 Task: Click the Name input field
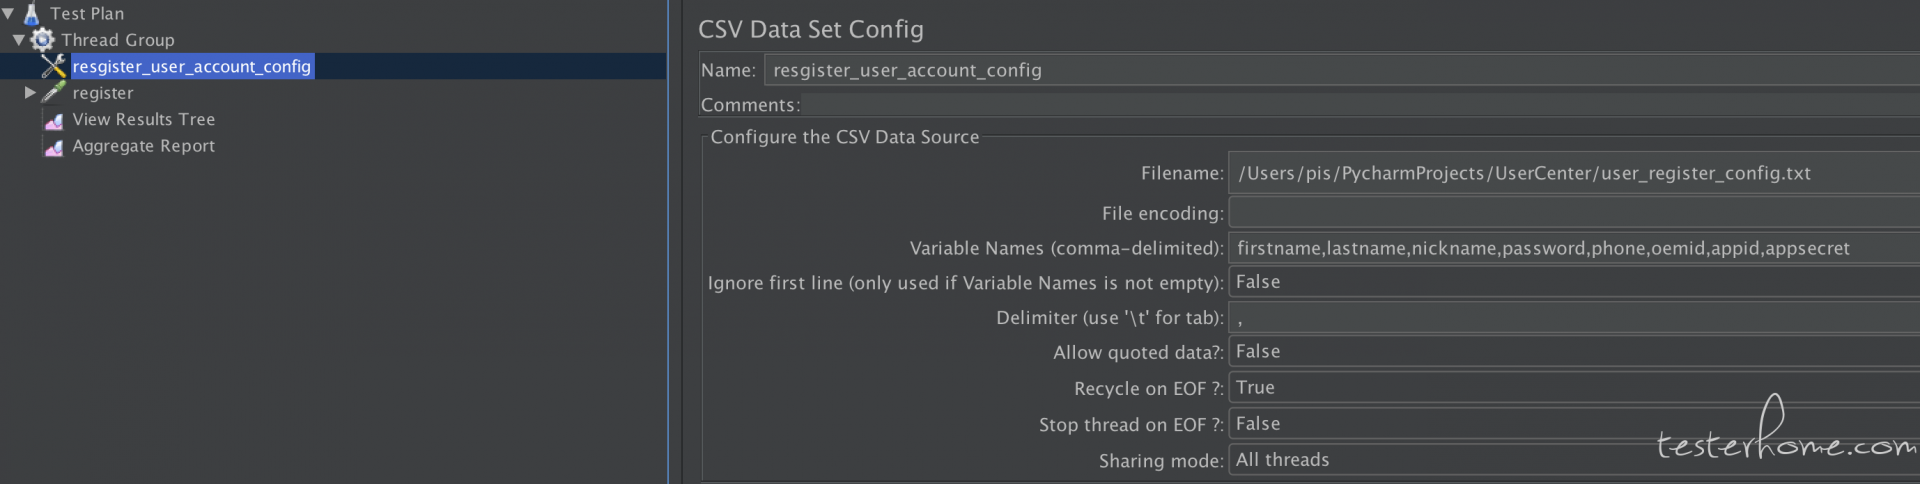pos(1342,70)
